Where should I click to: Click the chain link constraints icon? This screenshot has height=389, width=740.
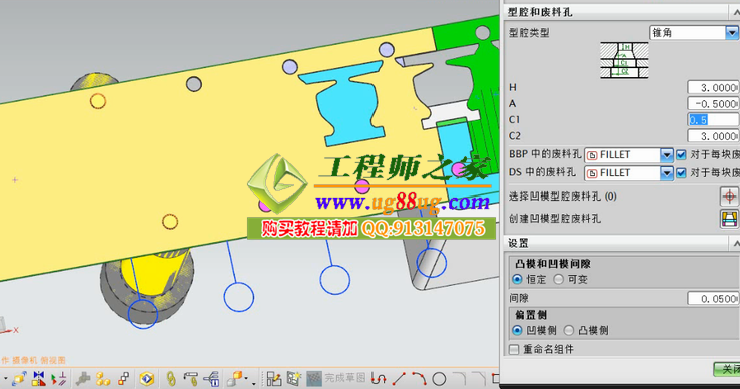coord(171,379)
